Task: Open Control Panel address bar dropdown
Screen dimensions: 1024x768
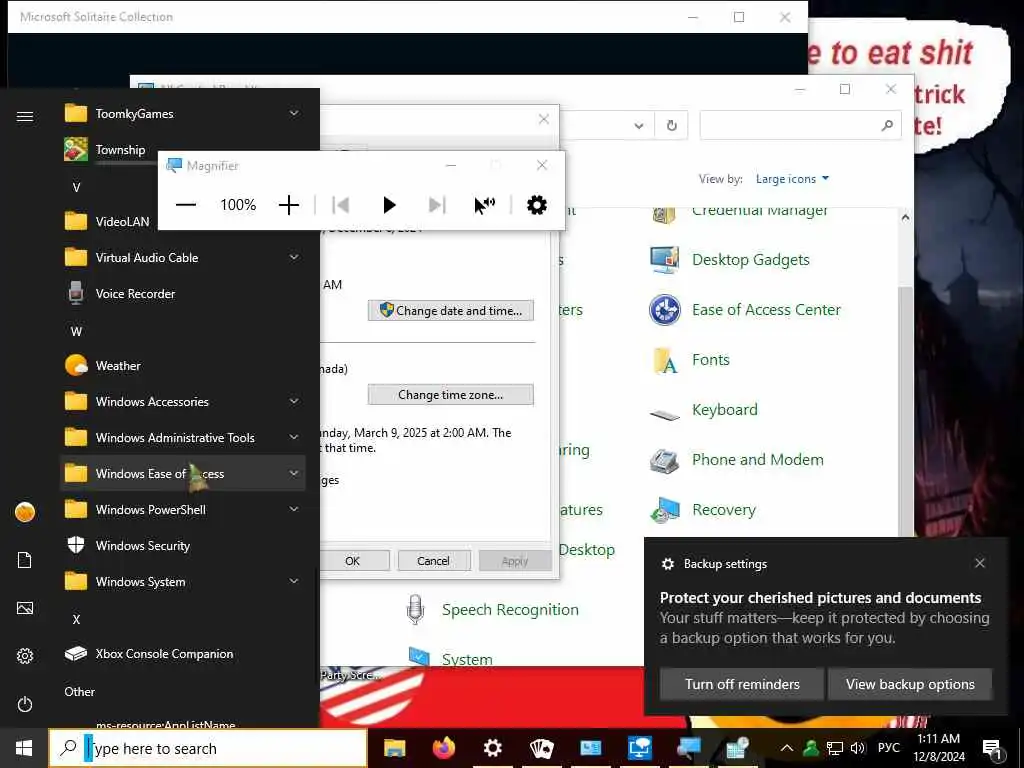Action: click(x=639, y=125)
